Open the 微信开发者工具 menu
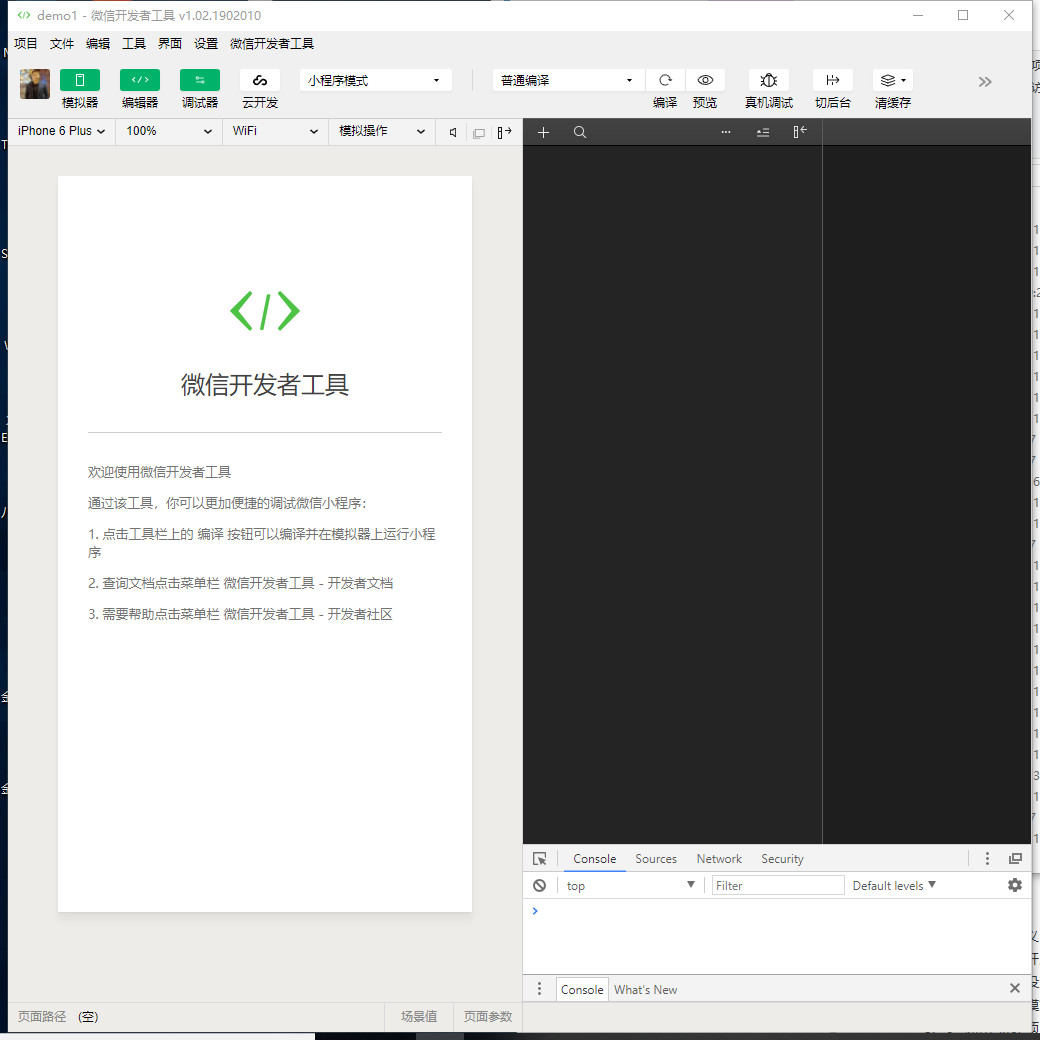1040x1040 pixels. [272, 44]
